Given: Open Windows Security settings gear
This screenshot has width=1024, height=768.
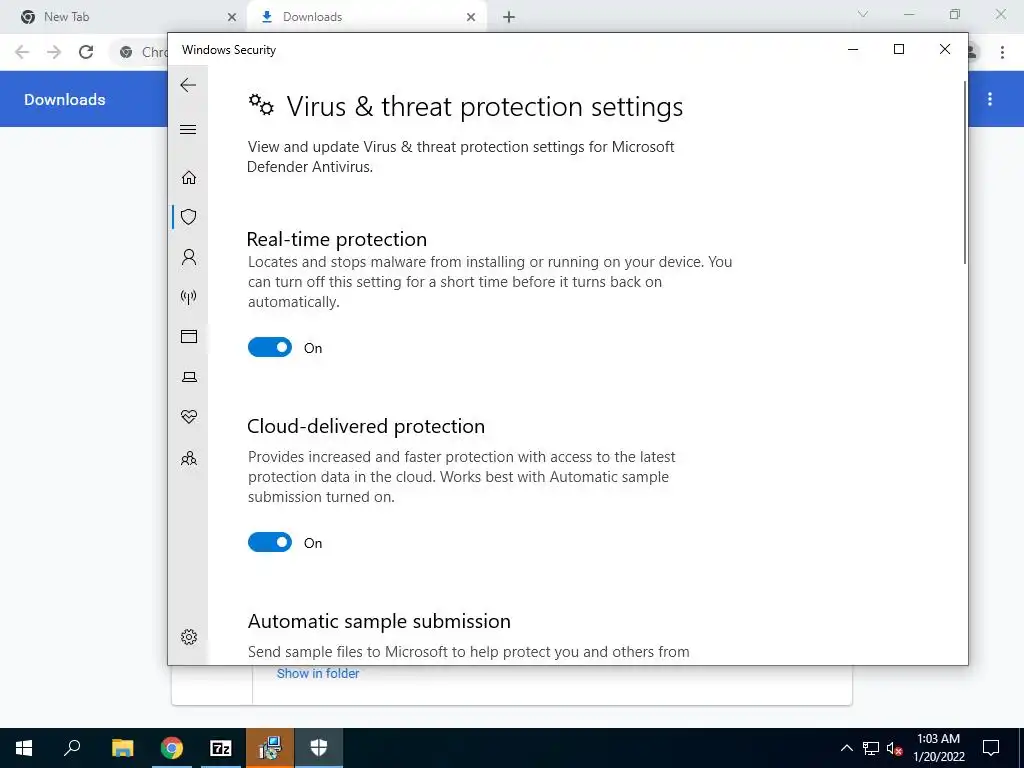Looking at the screenshot, I should (189, 637).
